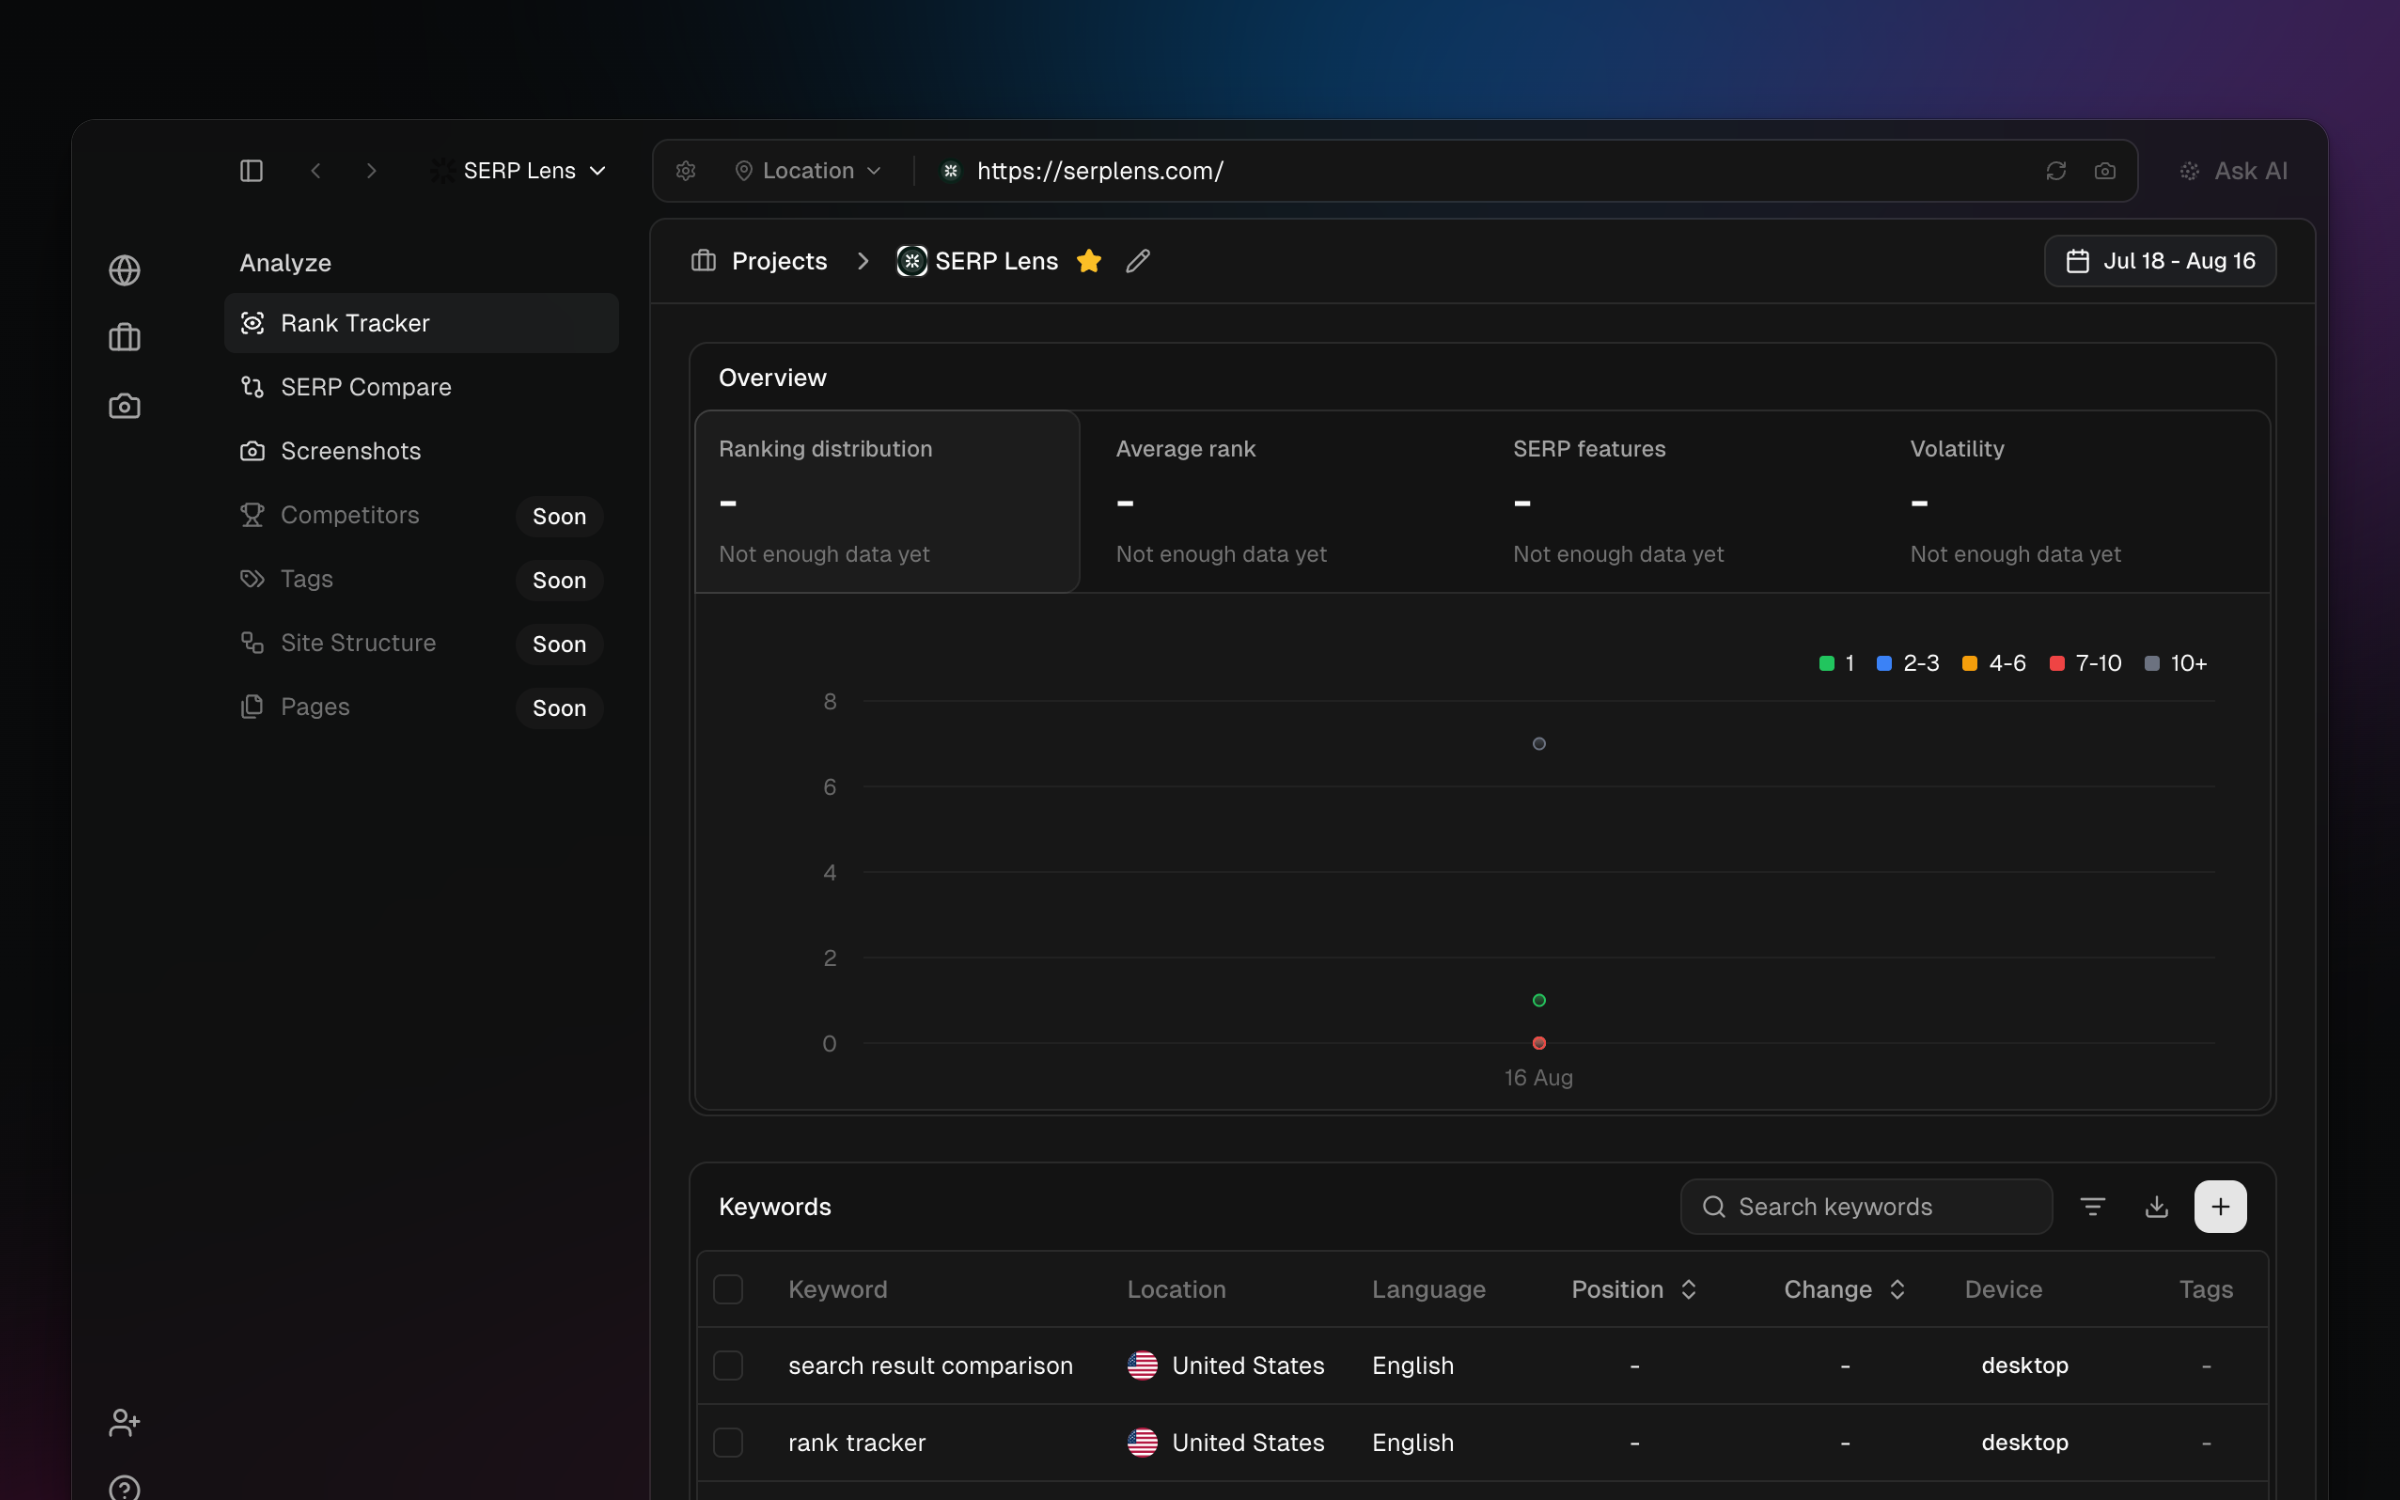Click 'English' in the 'search result comparison' row
Image resolution: width=2400 pixels, height=1500 pixels.
1412,1365
